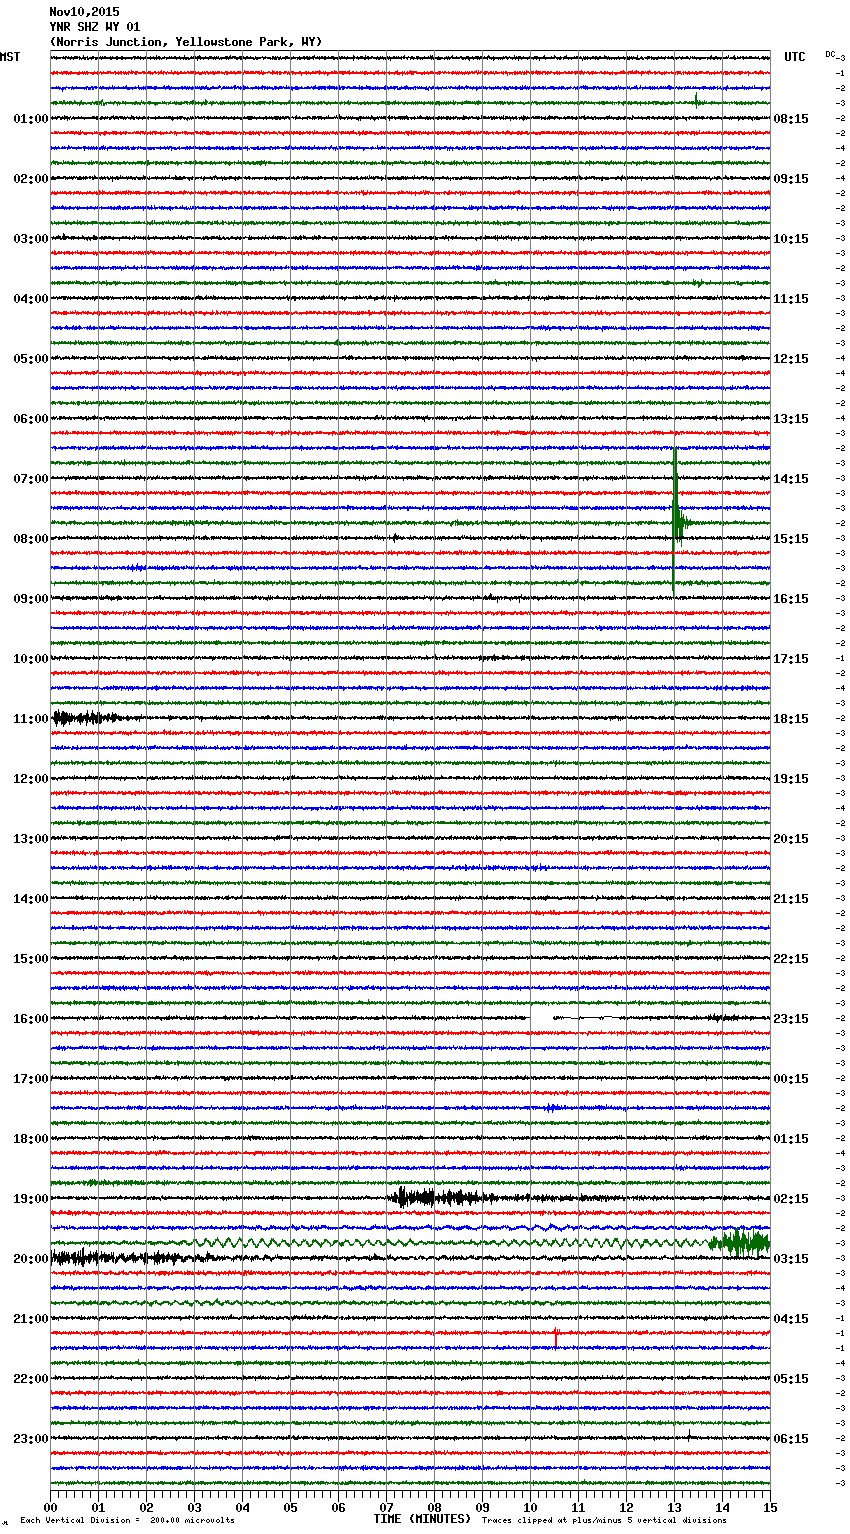Screen dimensions: 850x1534
Task: Click the red spike in the 21:15 trace
Action: [556, 1337]
